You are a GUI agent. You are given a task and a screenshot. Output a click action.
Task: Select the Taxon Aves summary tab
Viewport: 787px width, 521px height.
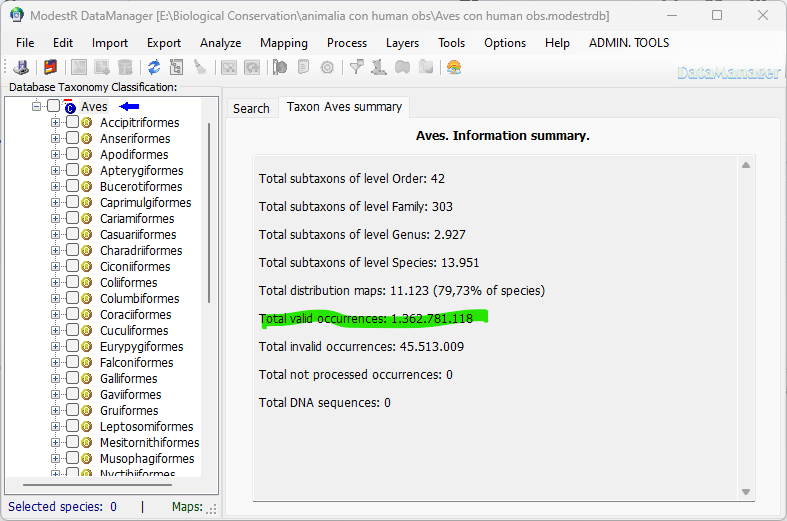click(344, 107)
